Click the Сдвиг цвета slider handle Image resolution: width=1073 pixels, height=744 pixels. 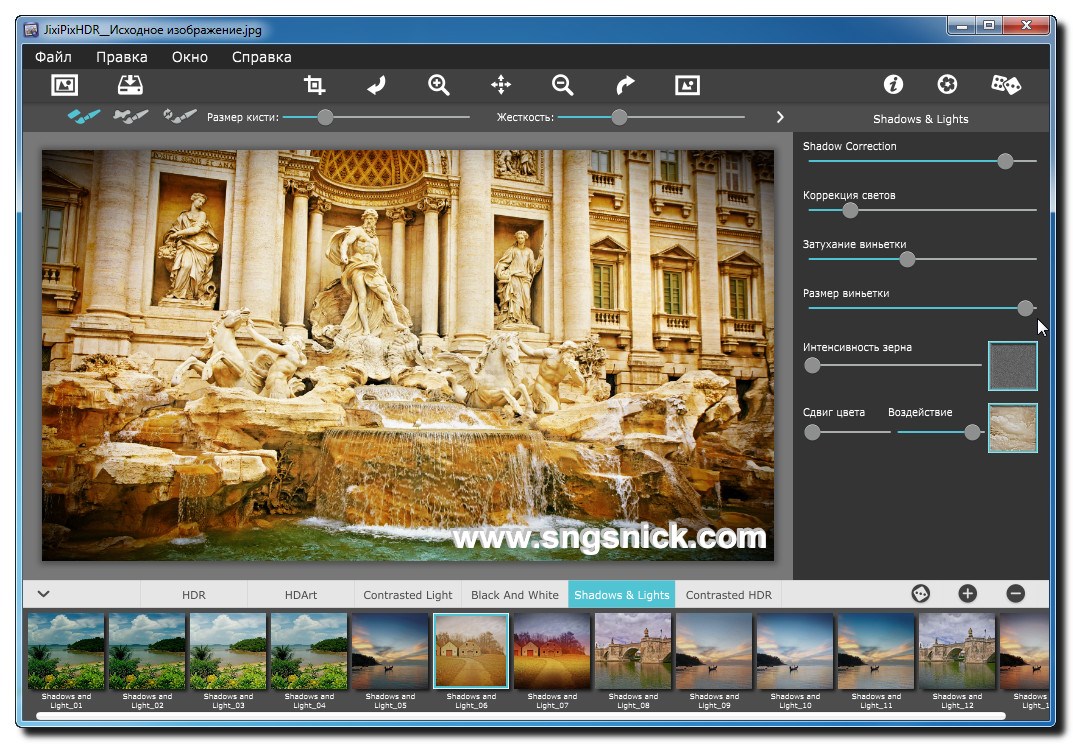[x=812, y=432]
